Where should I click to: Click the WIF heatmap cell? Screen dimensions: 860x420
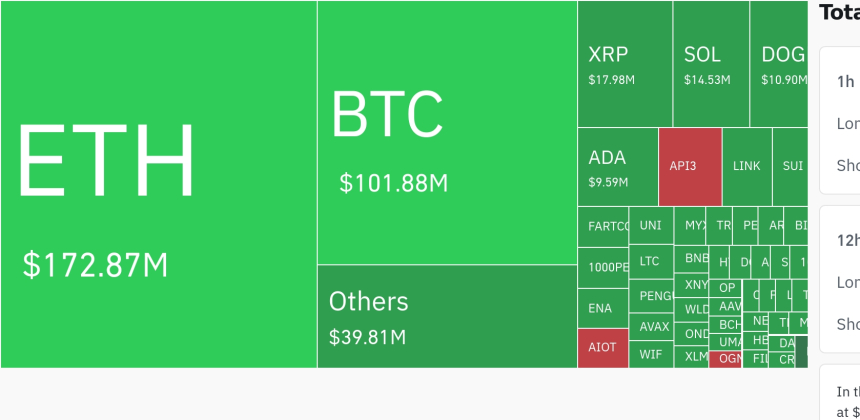pos(651,354)
